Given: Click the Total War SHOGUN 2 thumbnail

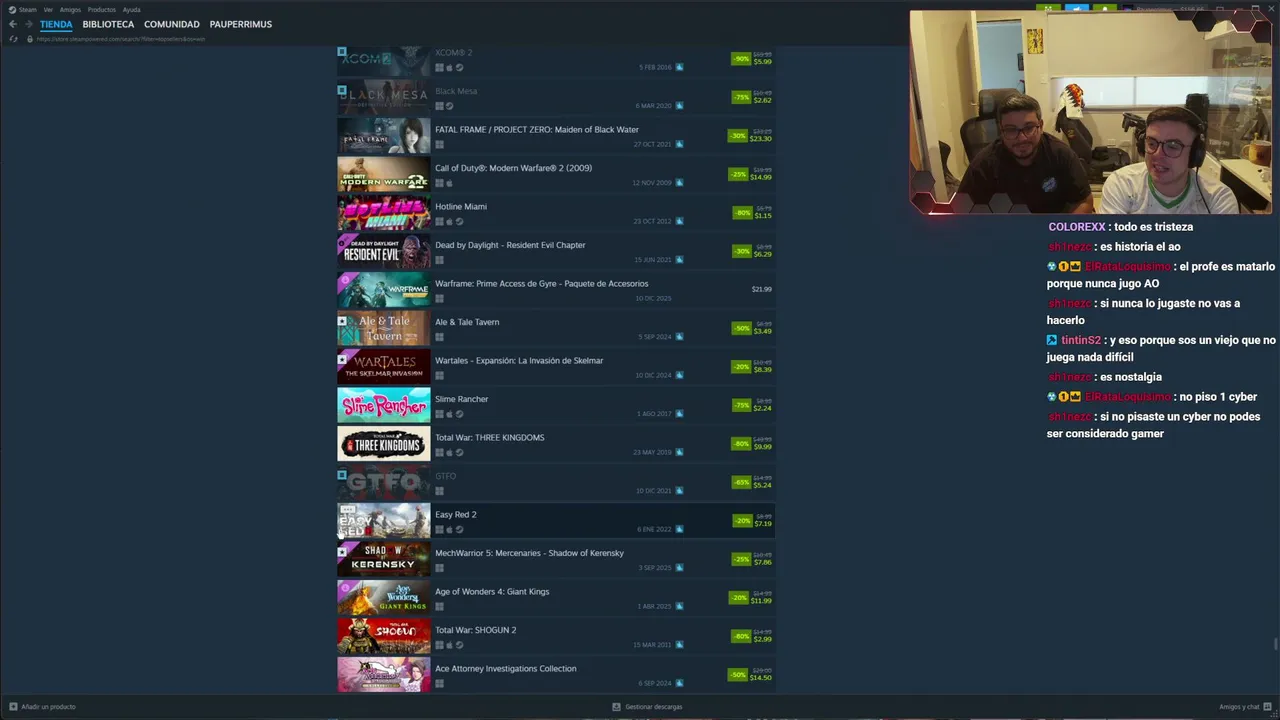Looking at the screenshot, I should [384, 636].
